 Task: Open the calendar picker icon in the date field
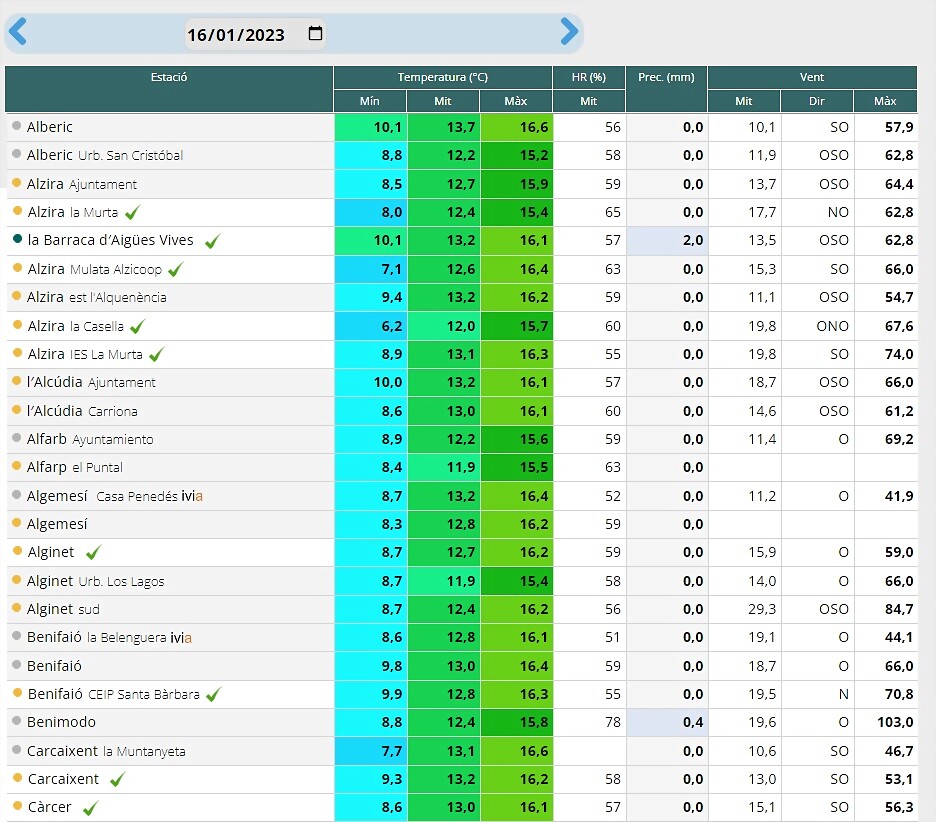pos(315,33)
